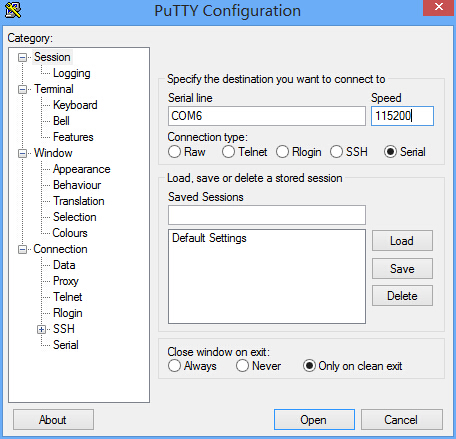Click the Open button to connect
Viewport: 456px width, 439px height.
coord(314,420)
